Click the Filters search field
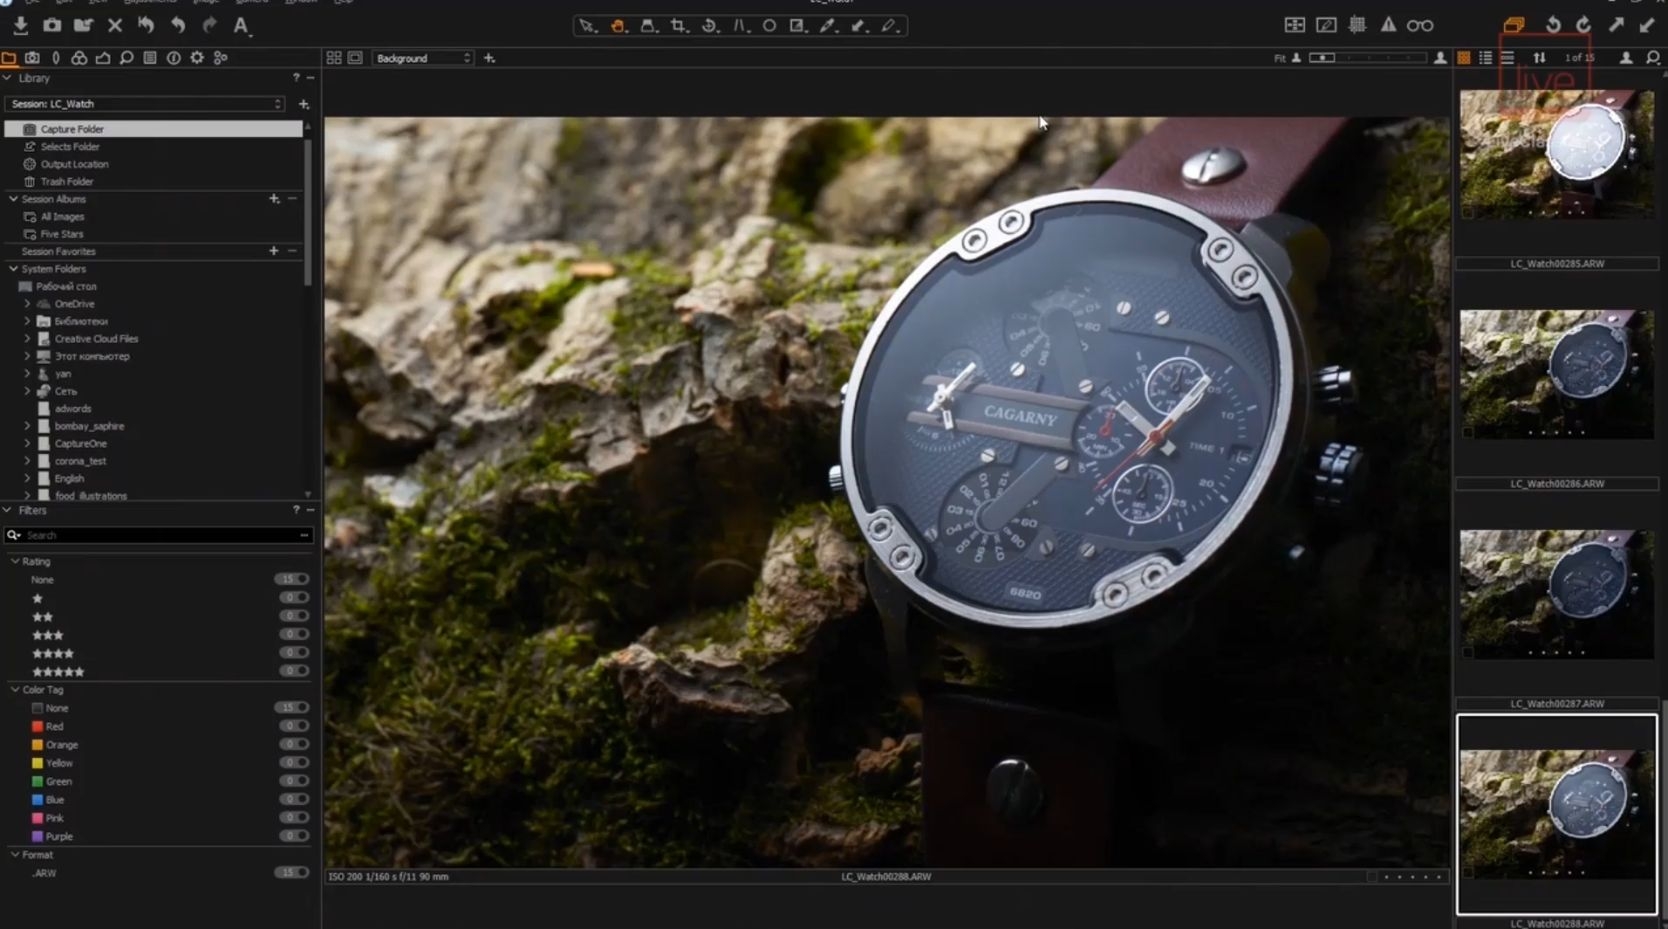The image size is (1668, 929). (x=159, y=535)
